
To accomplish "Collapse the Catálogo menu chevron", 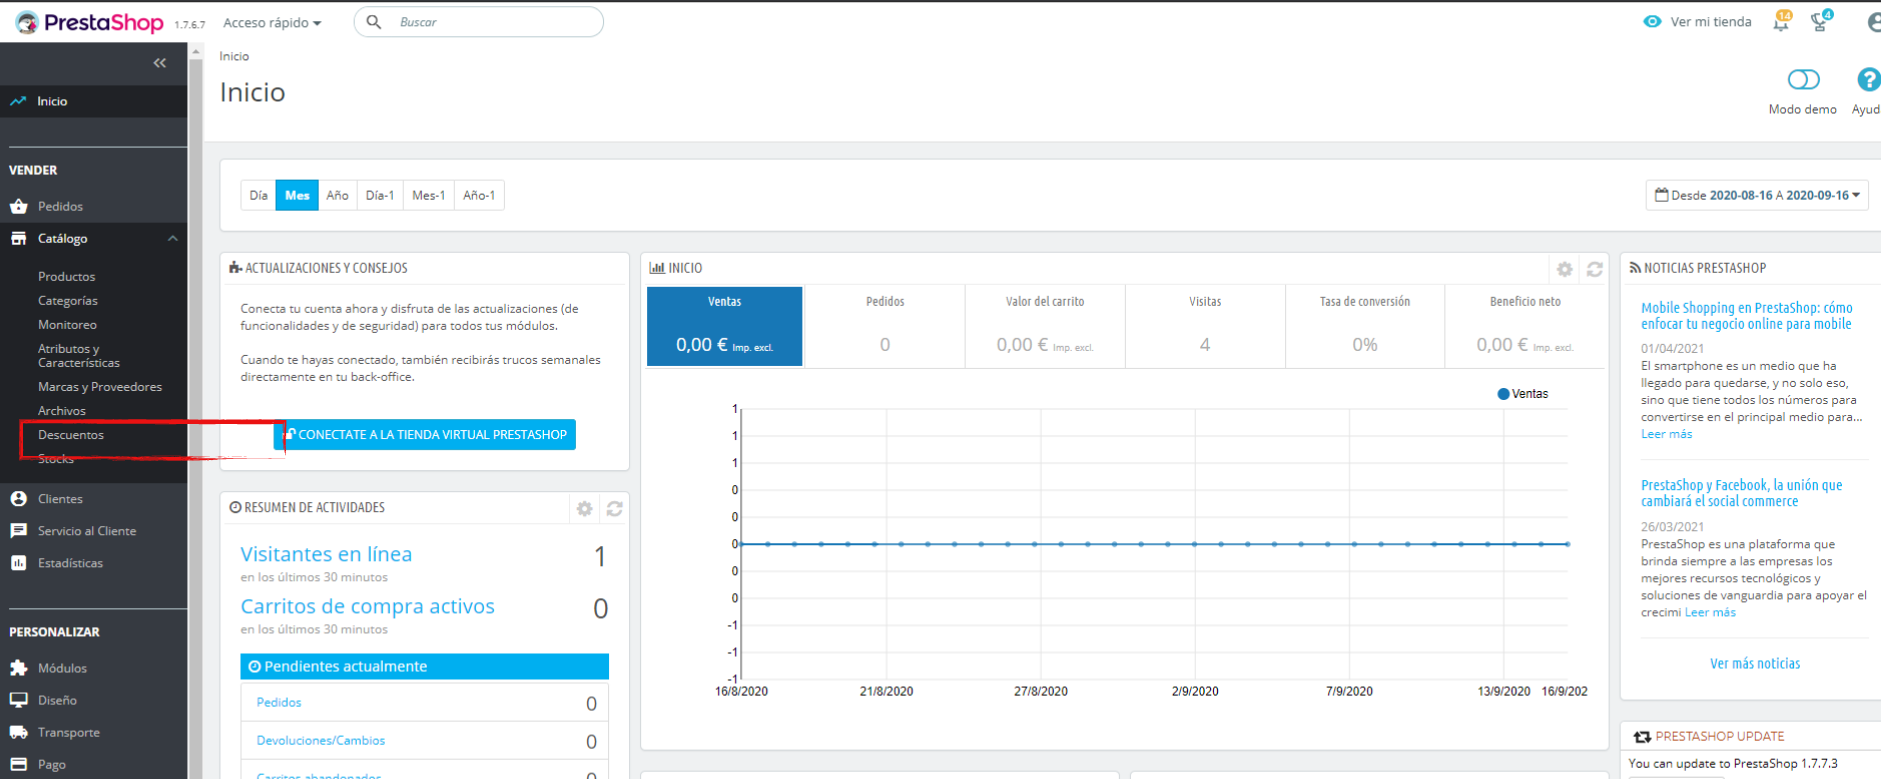I will [x=173, y=238].
